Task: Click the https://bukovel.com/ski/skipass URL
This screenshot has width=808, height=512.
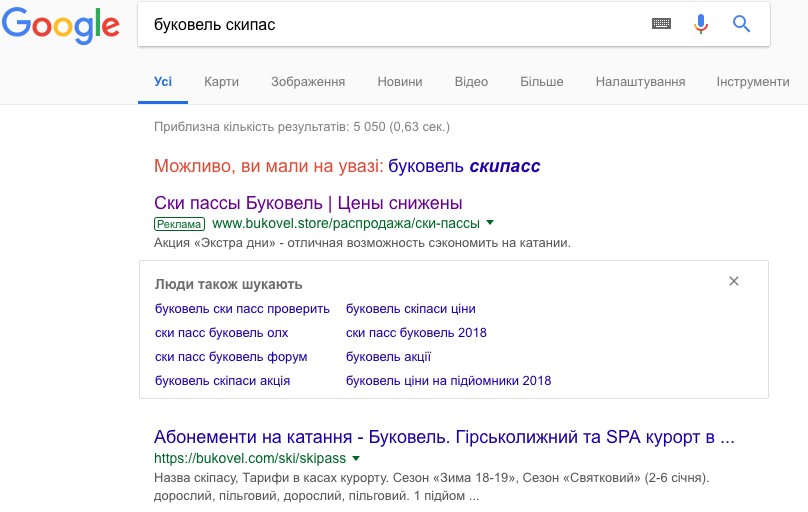Action: [x=250, y=458]
